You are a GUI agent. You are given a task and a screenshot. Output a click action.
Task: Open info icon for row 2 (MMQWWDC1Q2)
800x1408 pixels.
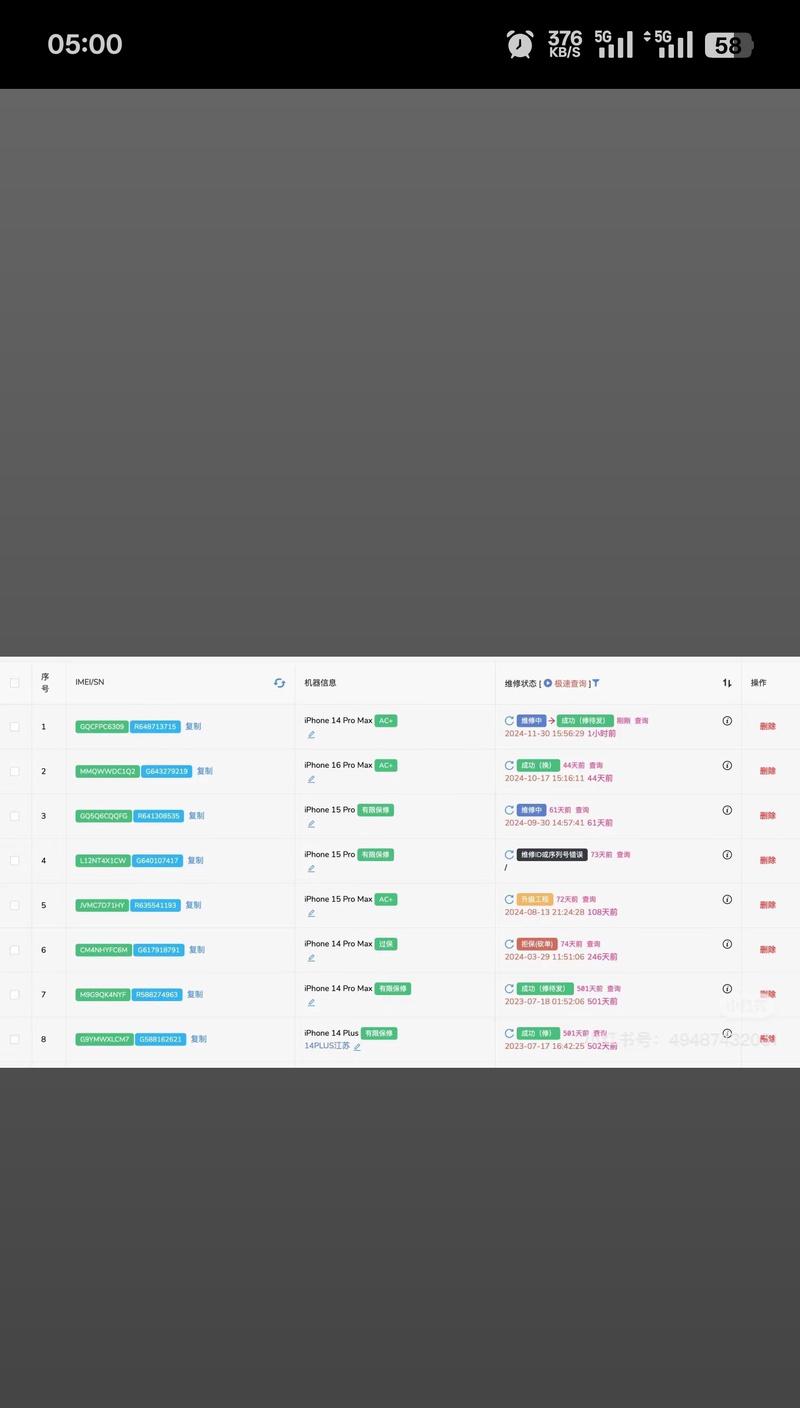click(x=727, y=766)
